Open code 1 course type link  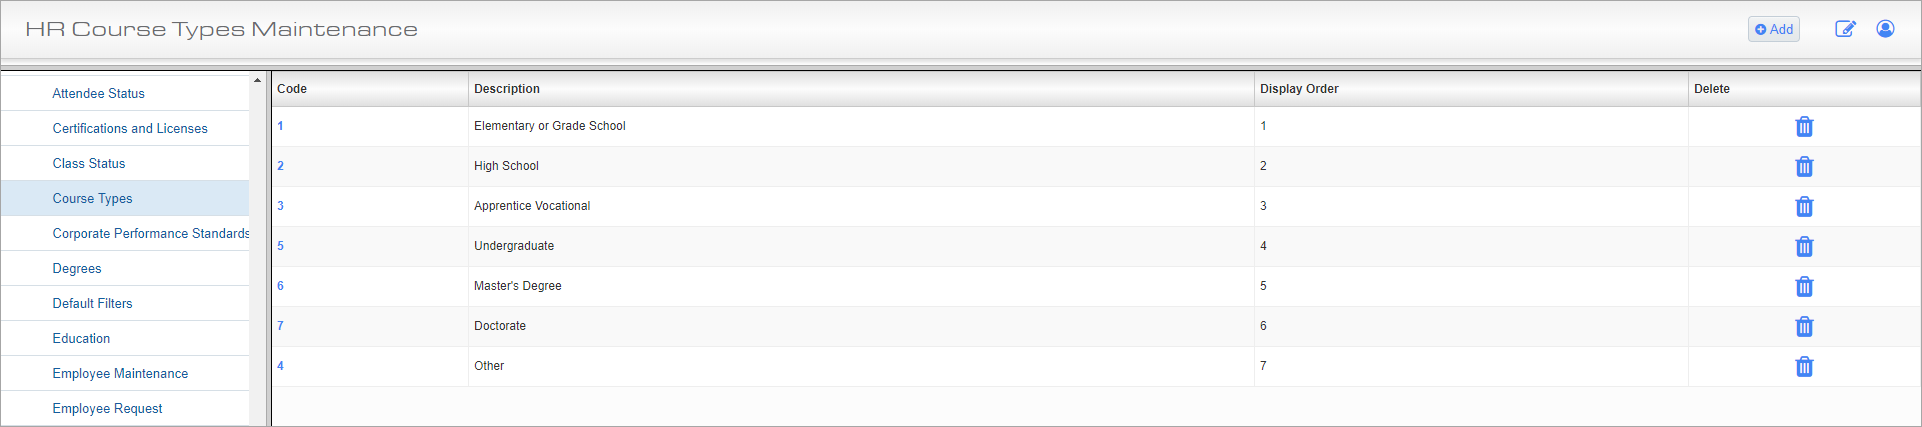[280, 126]
